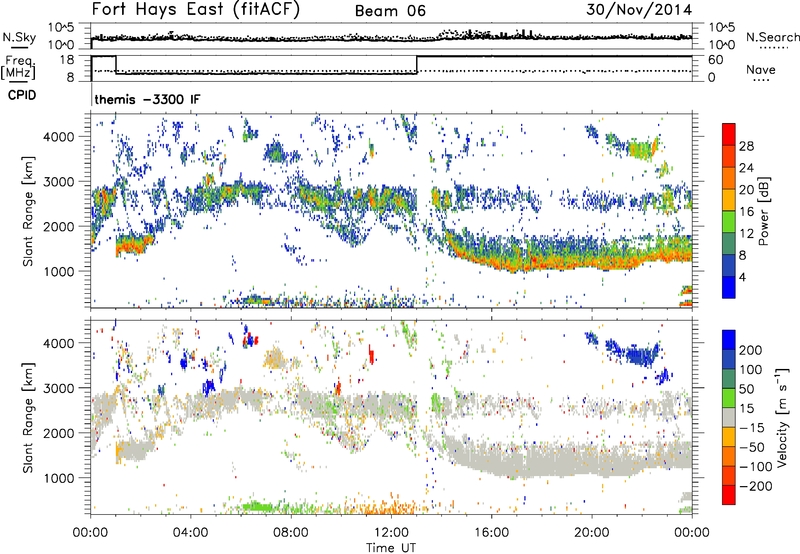Click the '-15' label on velocity color bar

point(752,427)
